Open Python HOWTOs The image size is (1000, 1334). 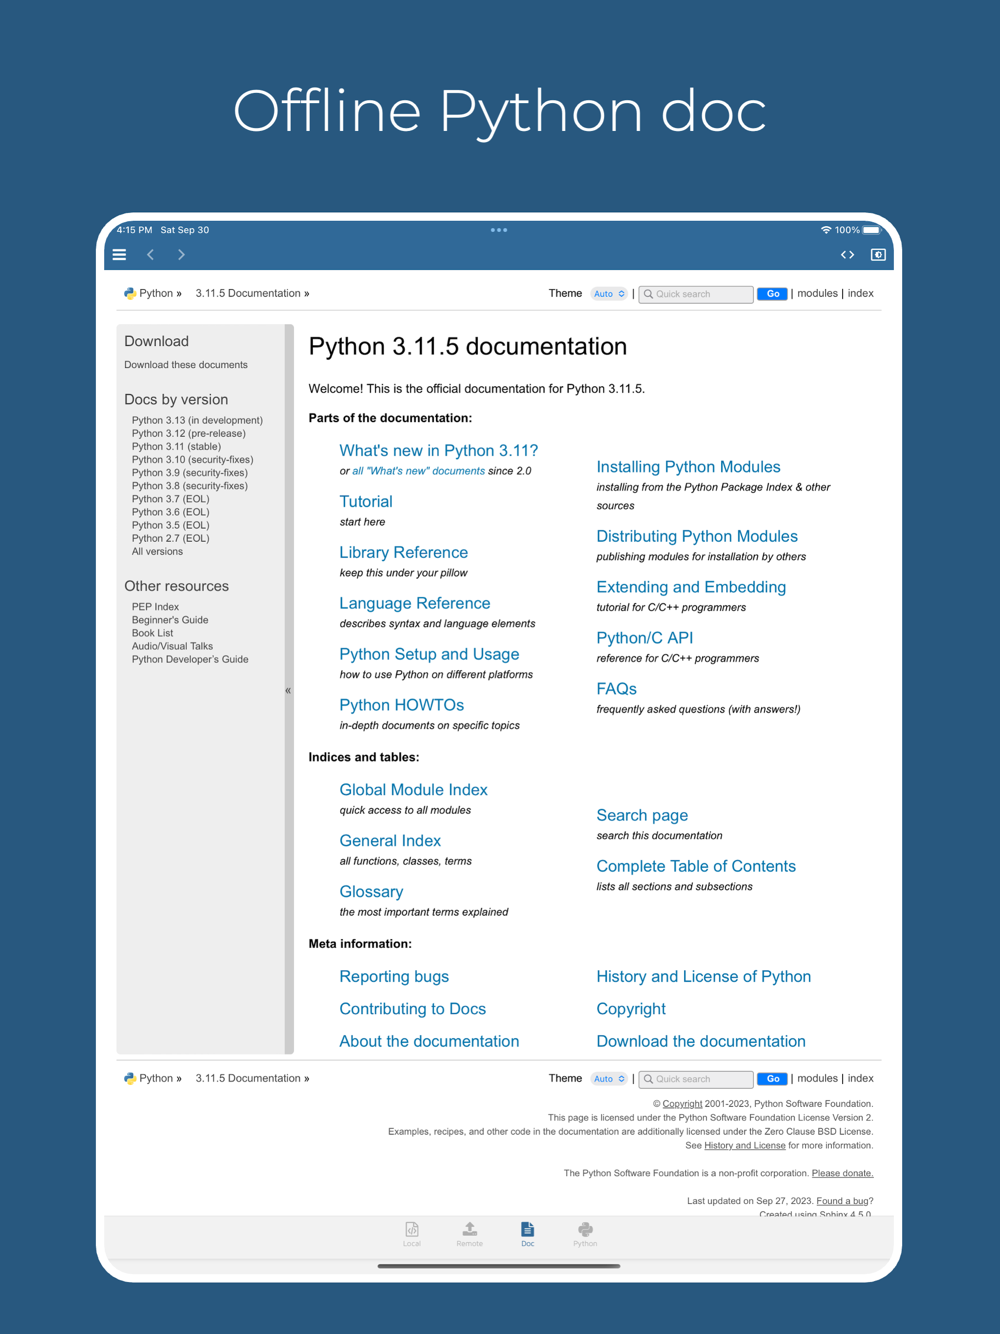401,705
